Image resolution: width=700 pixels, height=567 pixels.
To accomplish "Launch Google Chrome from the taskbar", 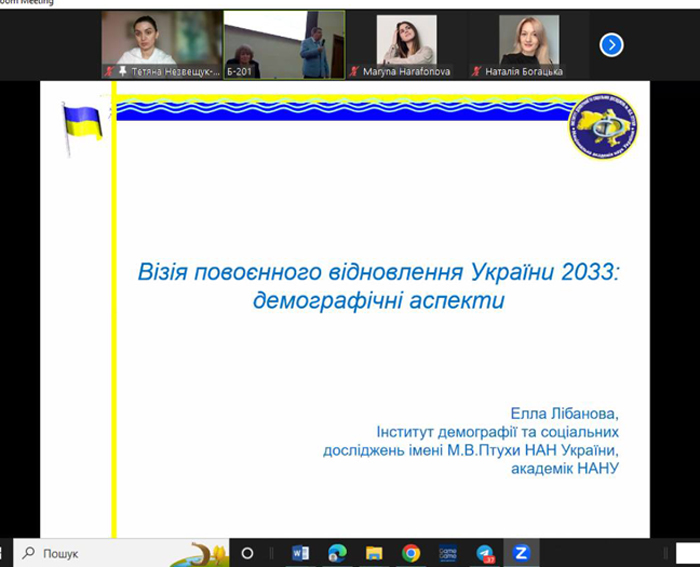I will 411,554.
